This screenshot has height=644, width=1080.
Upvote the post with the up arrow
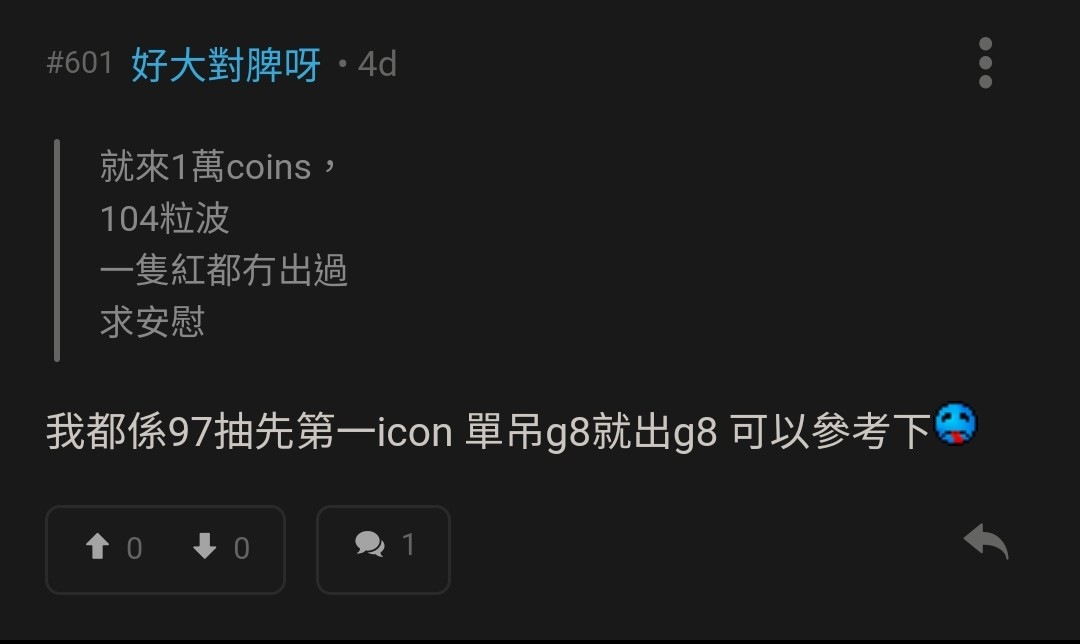click(x=97, y=546)
